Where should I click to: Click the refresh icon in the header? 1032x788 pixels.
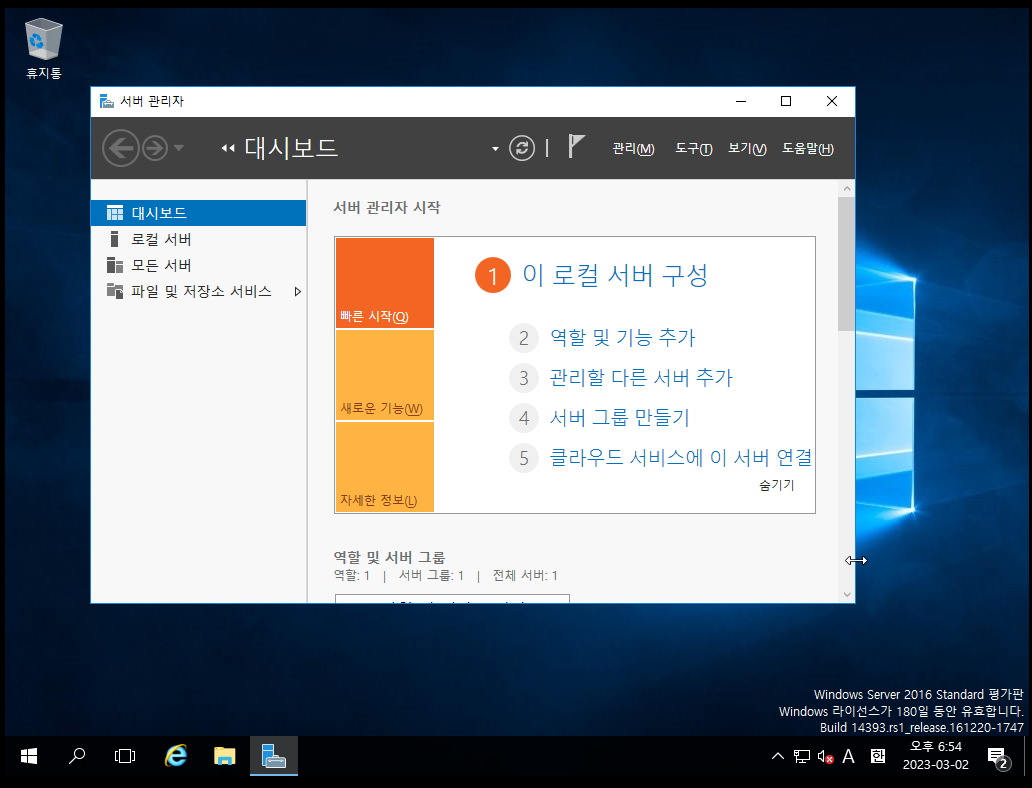tap(522, 148)
